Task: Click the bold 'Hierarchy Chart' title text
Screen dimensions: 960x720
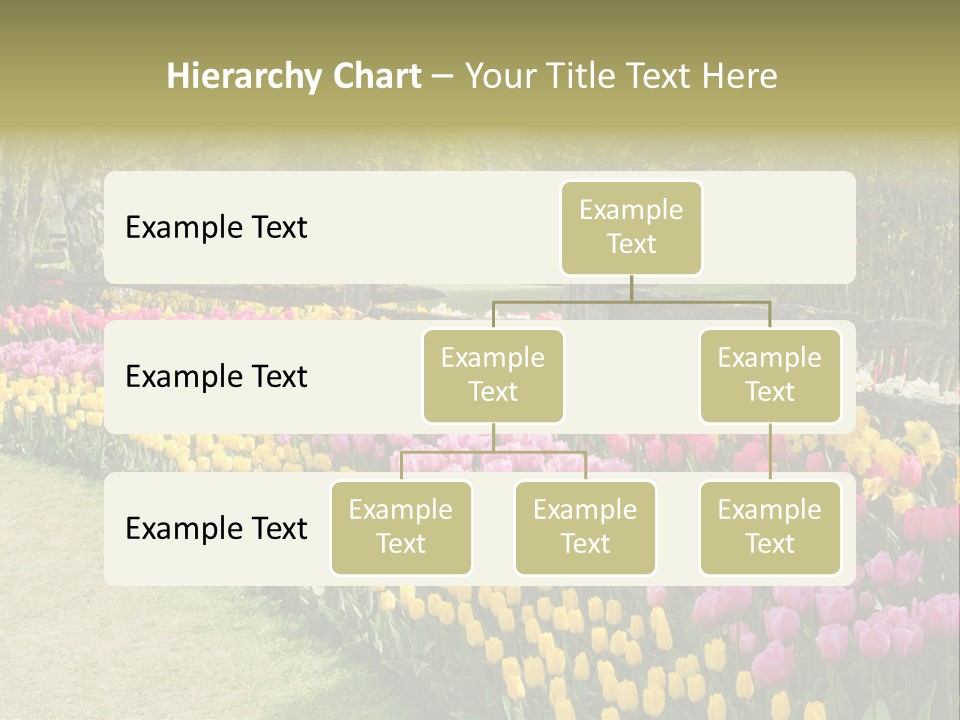Action: [x=294, y=76]
